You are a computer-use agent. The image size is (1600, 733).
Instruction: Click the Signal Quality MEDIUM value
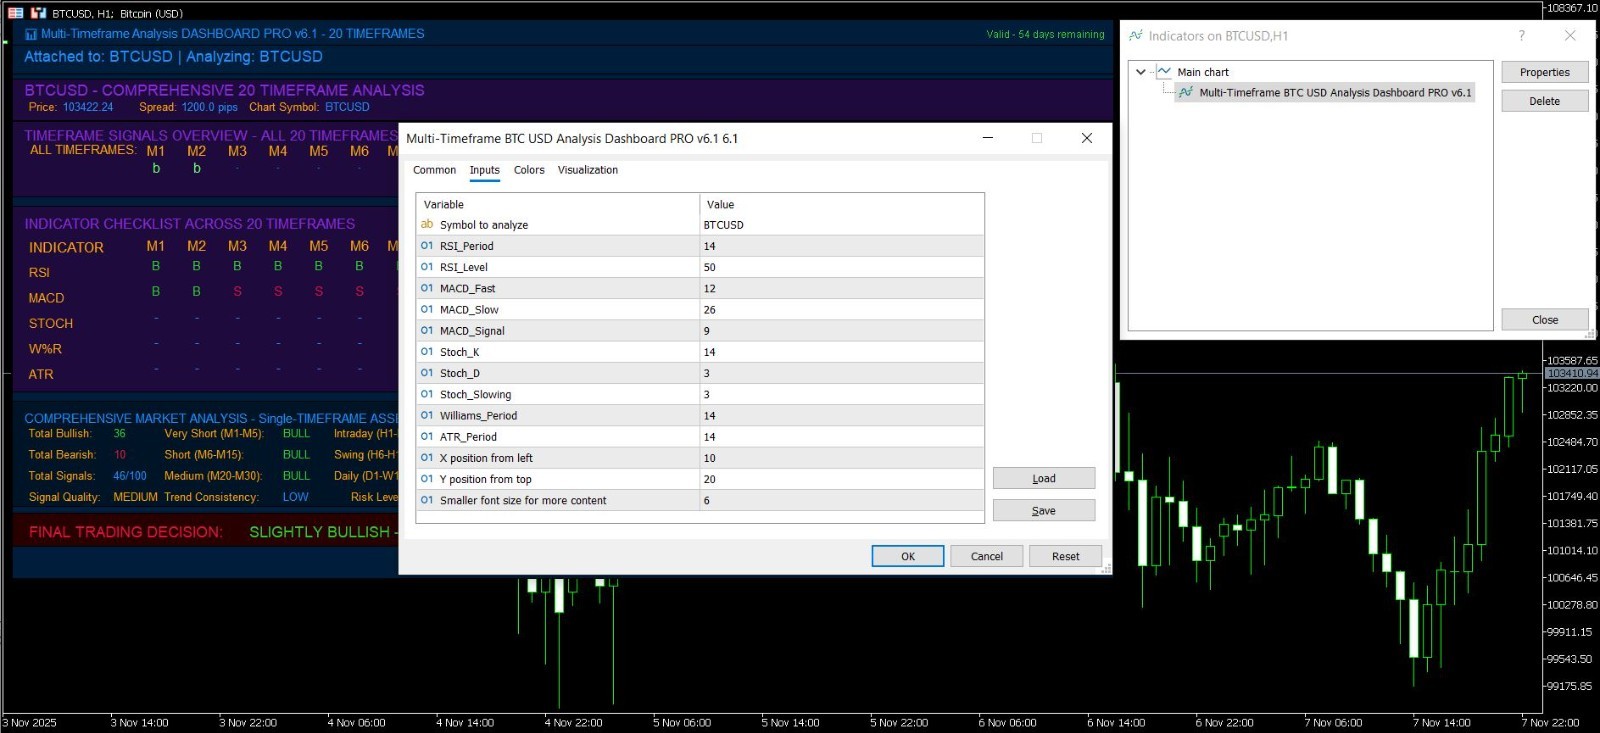click(x=135, y=497)
